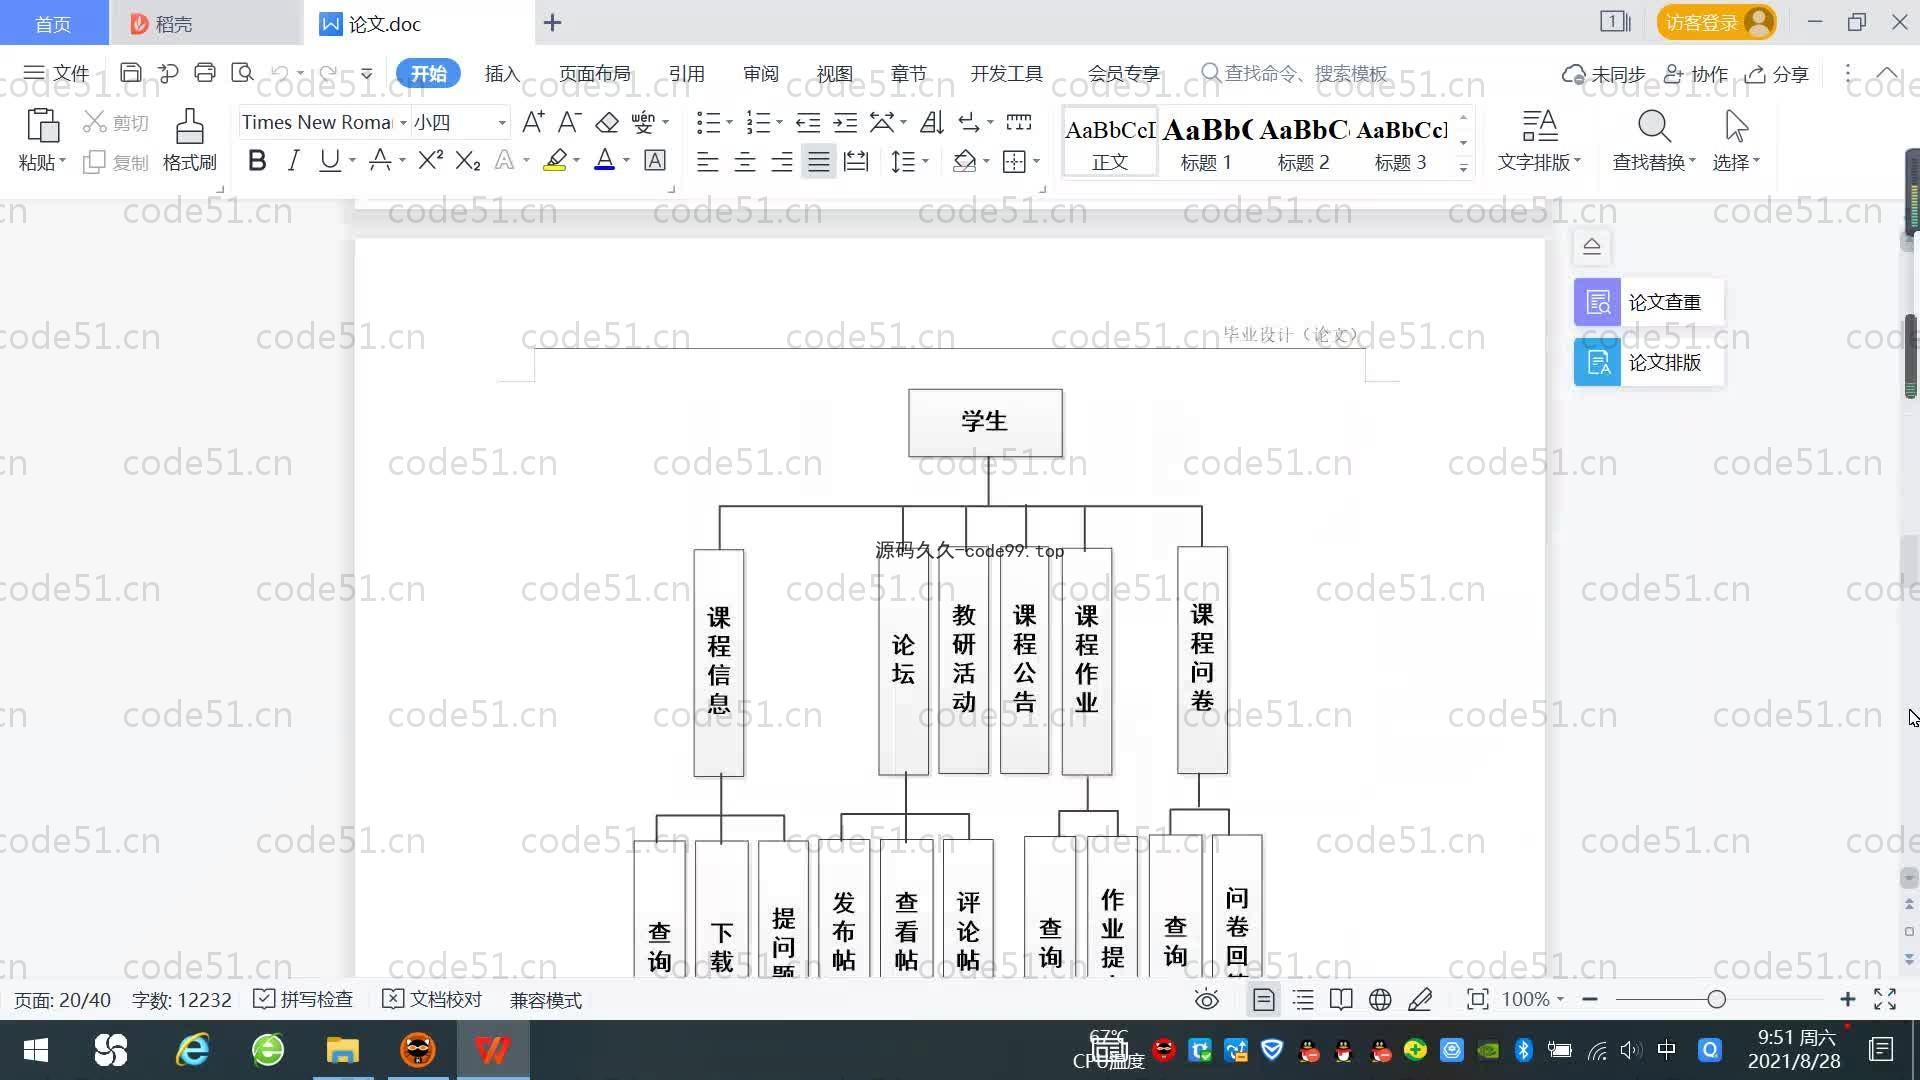Click the center alignment icon

[745, 162]
